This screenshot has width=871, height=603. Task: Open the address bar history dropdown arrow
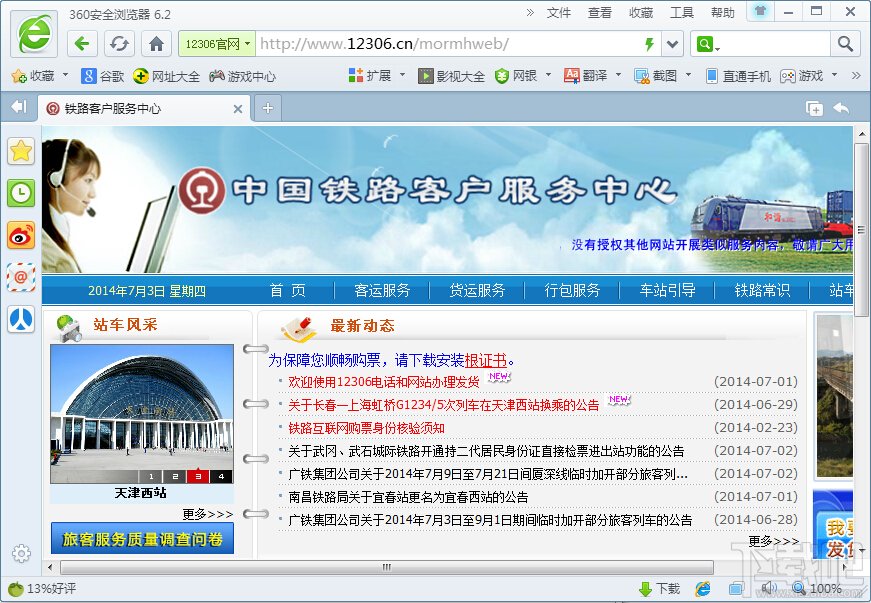[672, 44]
